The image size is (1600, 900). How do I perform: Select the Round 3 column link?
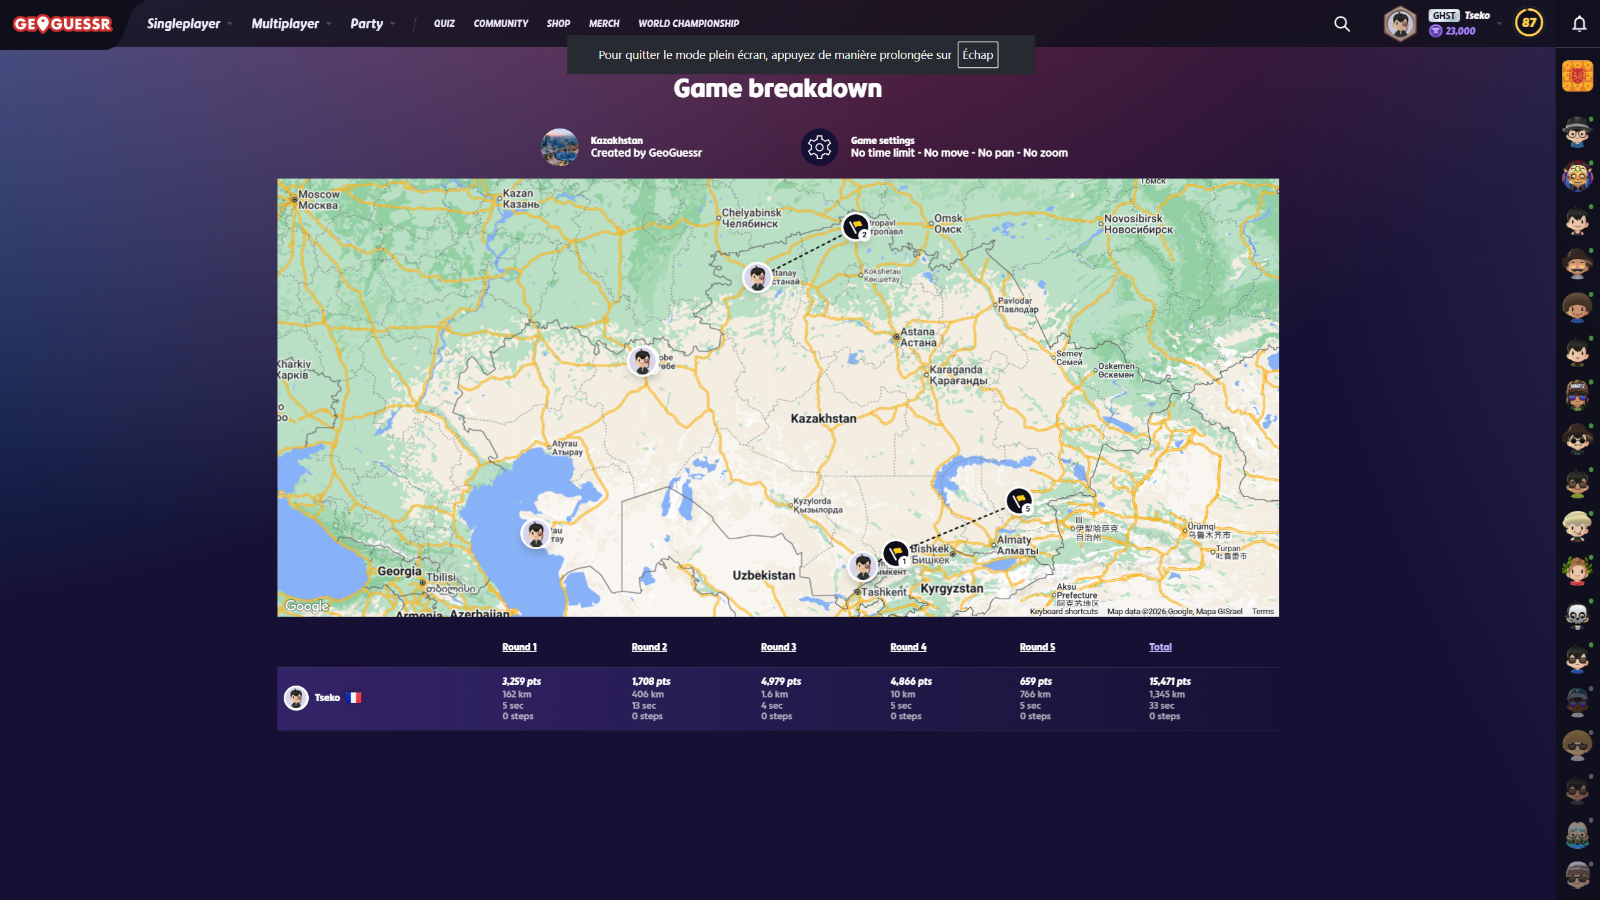(778, 647)
